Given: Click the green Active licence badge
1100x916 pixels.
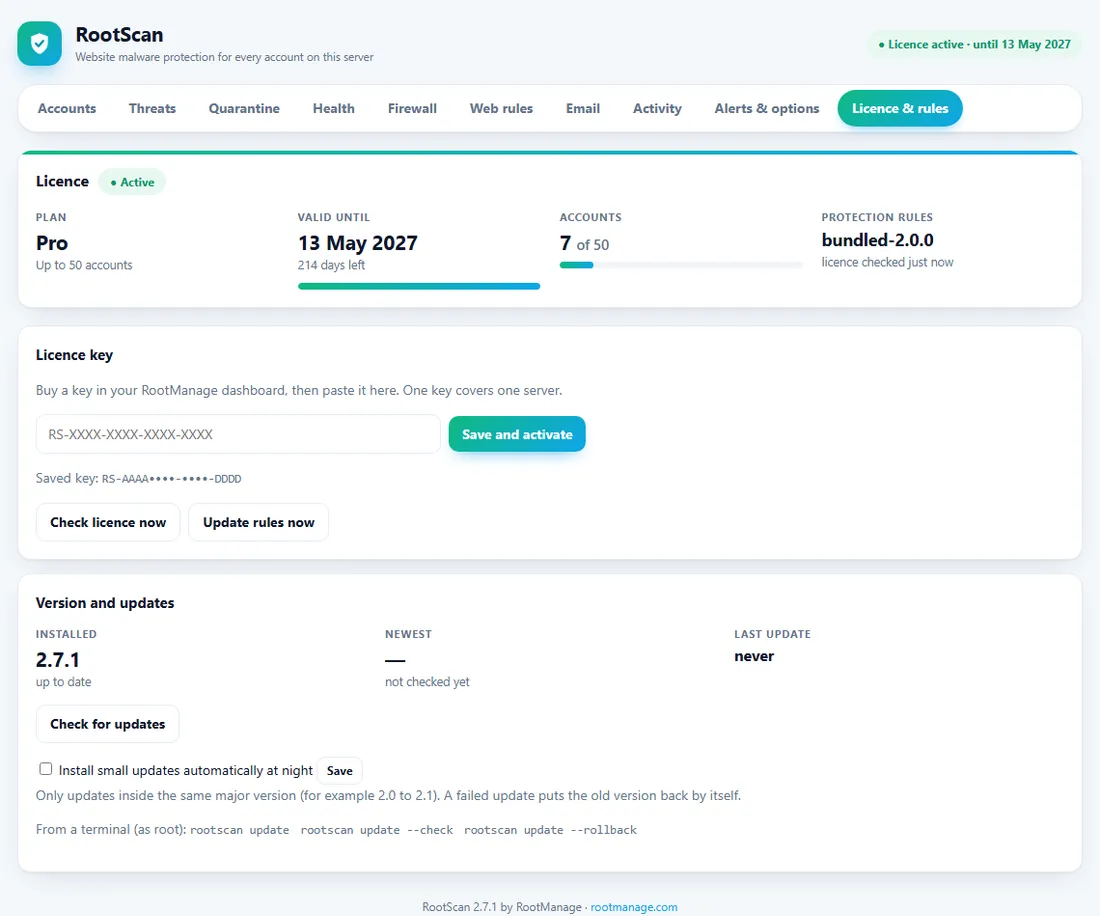Looking at the screenshot, I should click(132, 182).
